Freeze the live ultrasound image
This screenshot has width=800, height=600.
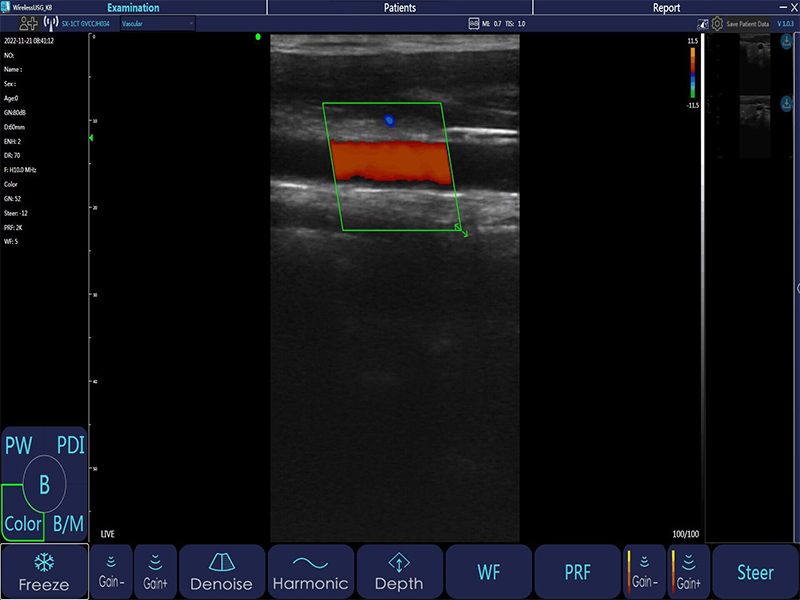click(x=43, y=572)
